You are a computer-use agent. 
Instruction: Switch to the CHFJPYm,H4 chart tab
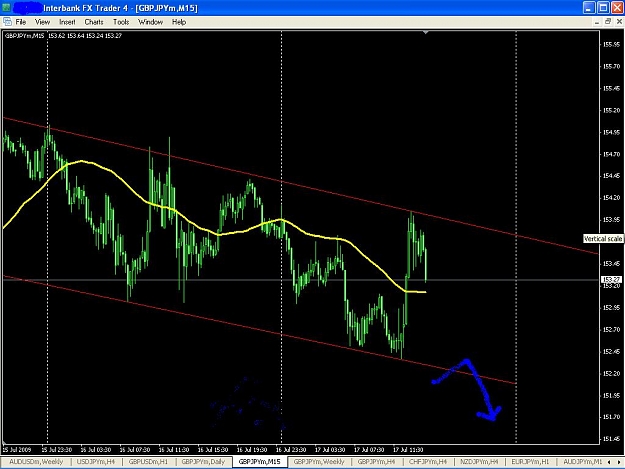tap(428, 462)
